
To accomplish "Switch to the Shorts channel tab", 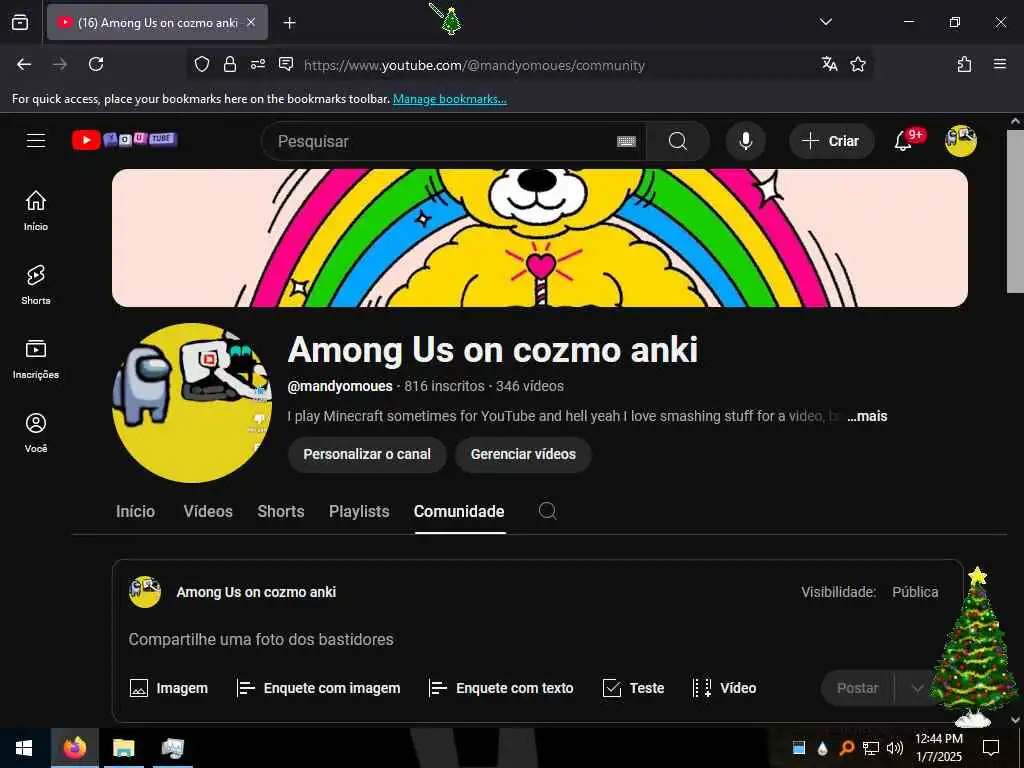I will click(x=281, y=511).
